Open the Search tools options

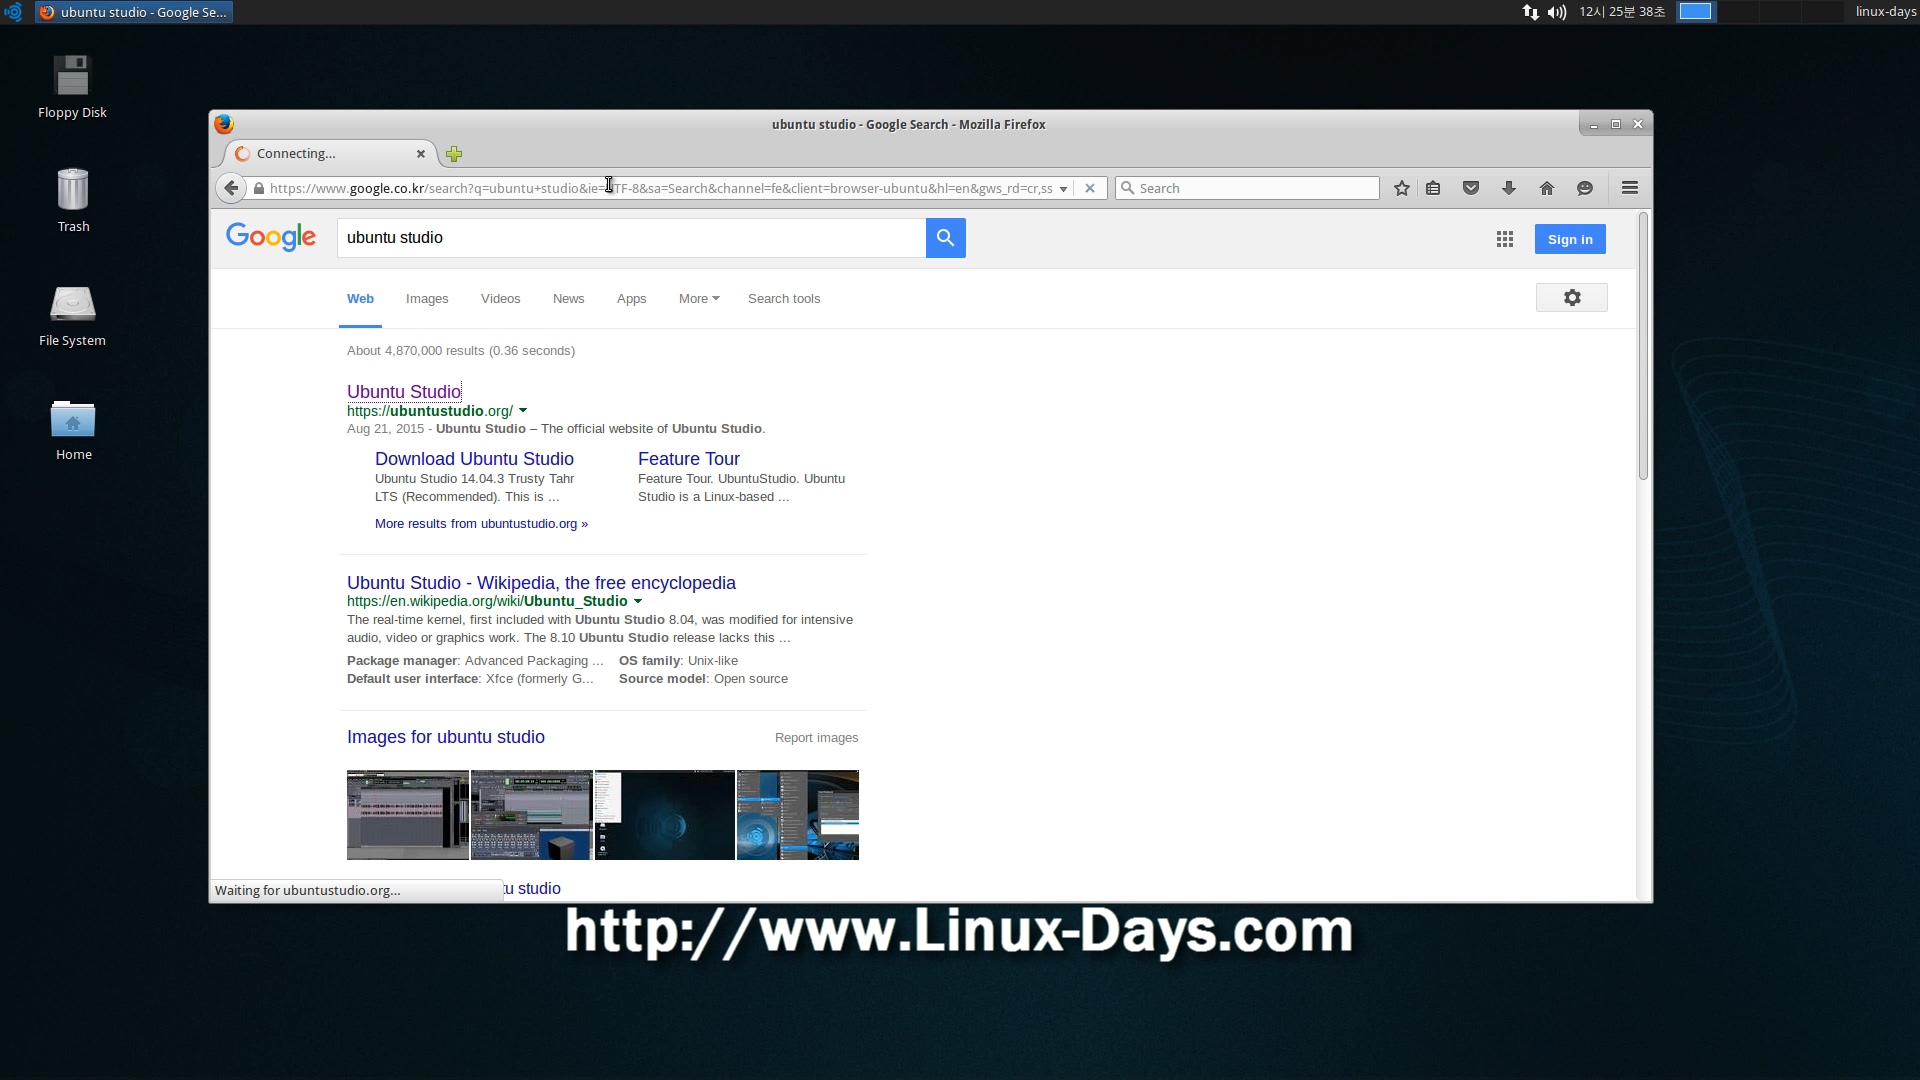(x=784, y=299)
